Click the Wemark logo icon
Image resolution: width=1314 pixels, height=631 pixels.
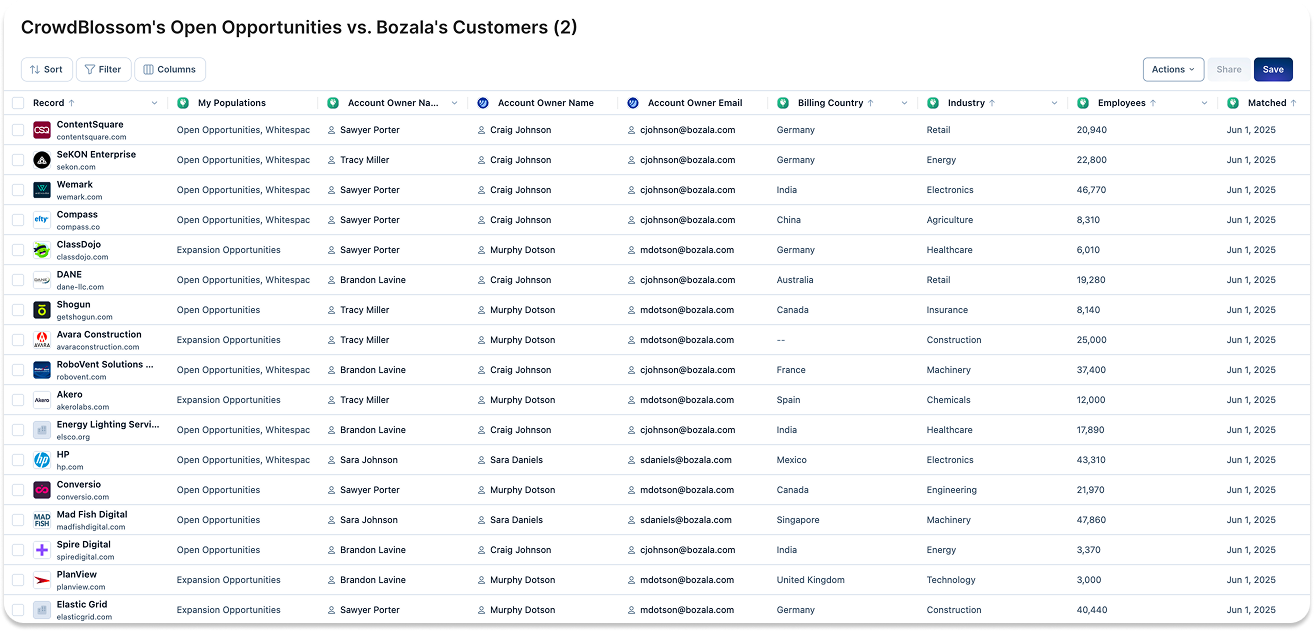42,190
